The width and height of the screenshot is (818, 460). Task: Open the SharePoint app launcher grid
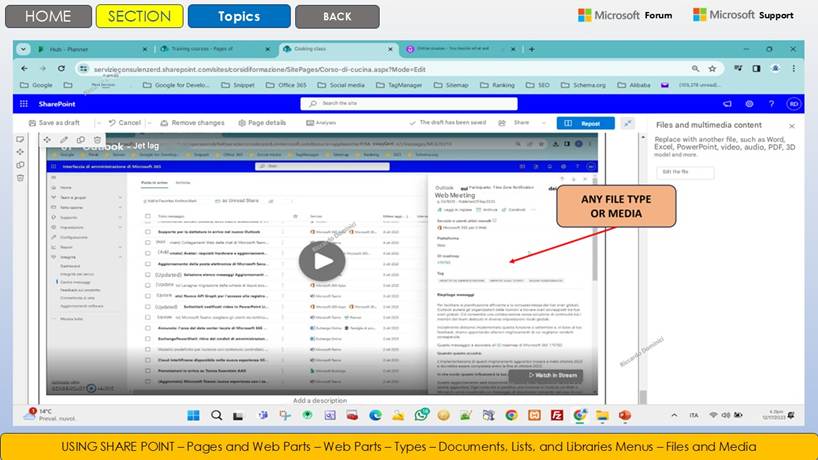point(23,104)
